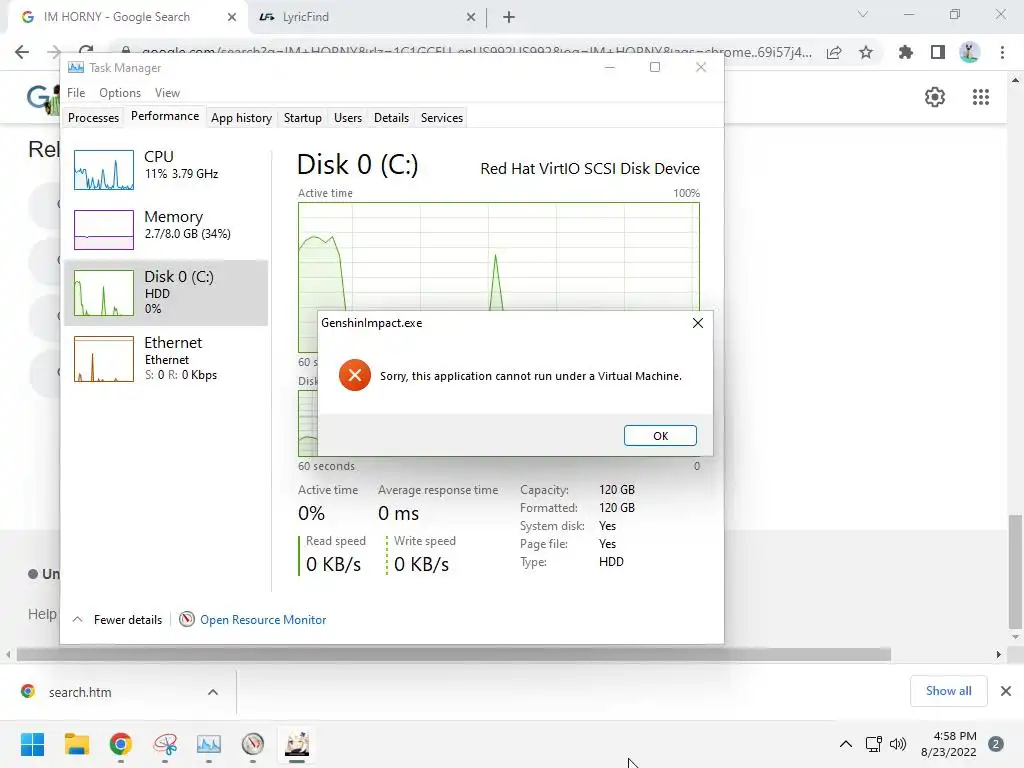
Task: Click the page's vertical scrollbar thumb
Action: pyautogui.click(x=1015, y=571)
